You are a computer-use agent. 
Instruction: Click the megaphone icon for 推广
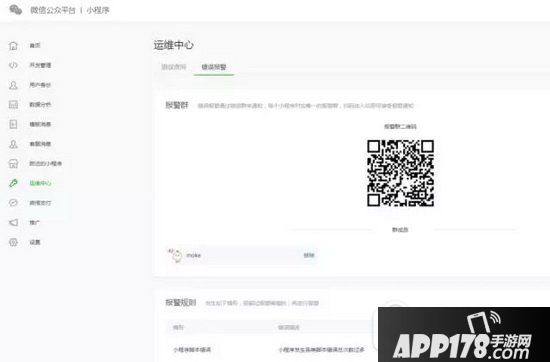(x=13, y=222)
